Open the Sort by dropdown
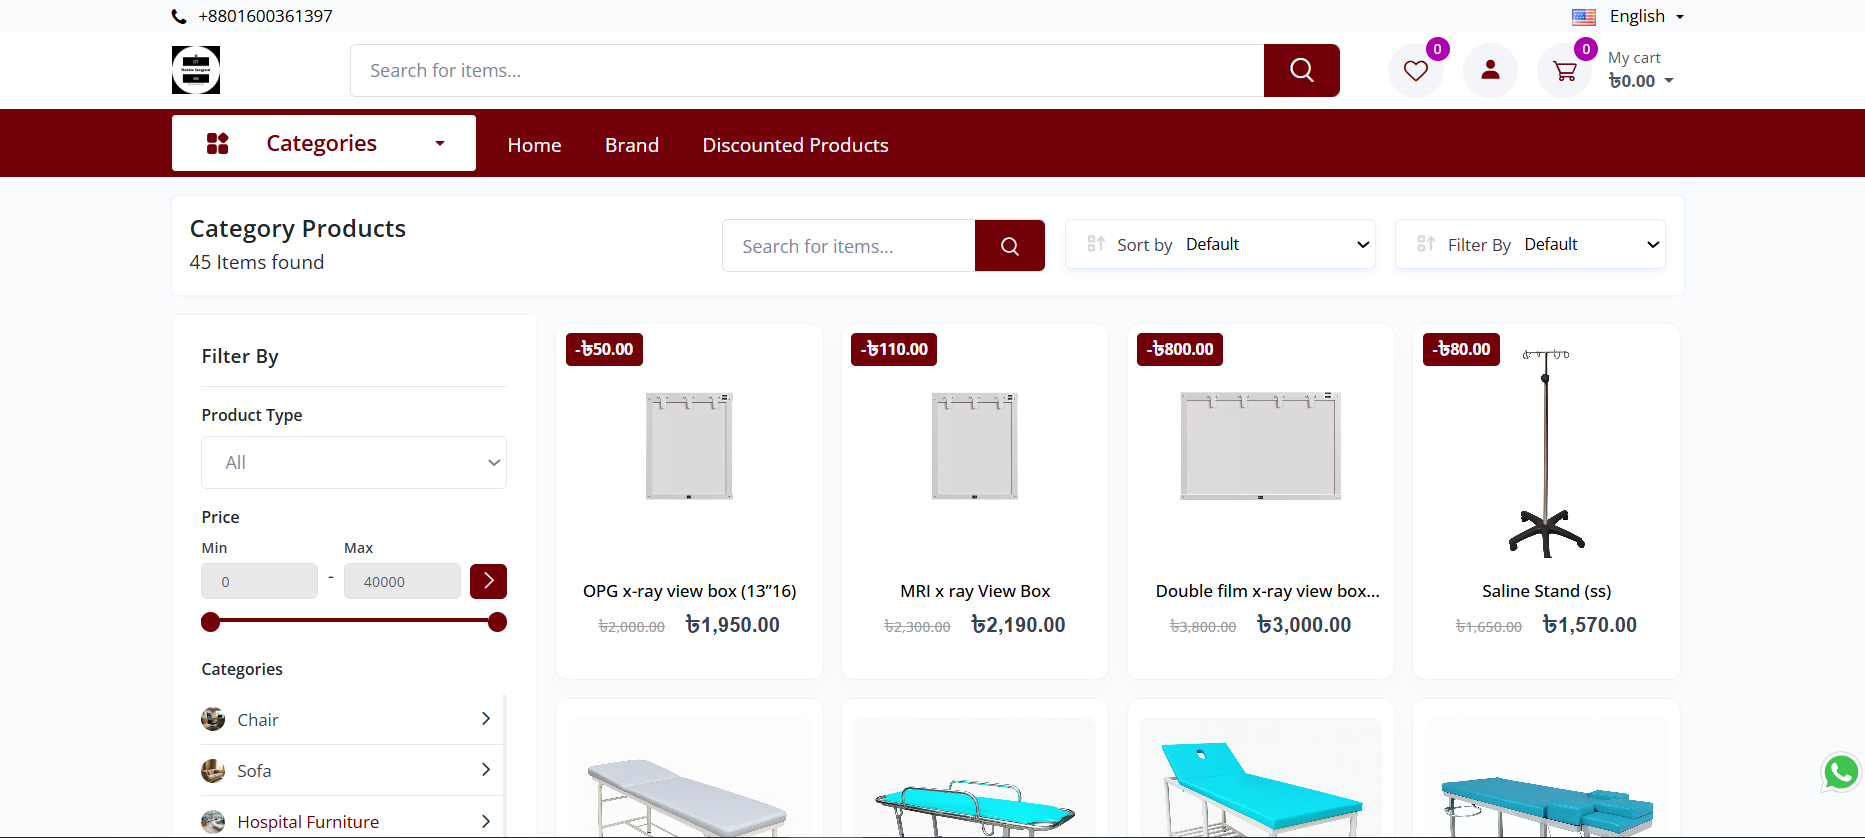1865x838 pixels. 1220,245
